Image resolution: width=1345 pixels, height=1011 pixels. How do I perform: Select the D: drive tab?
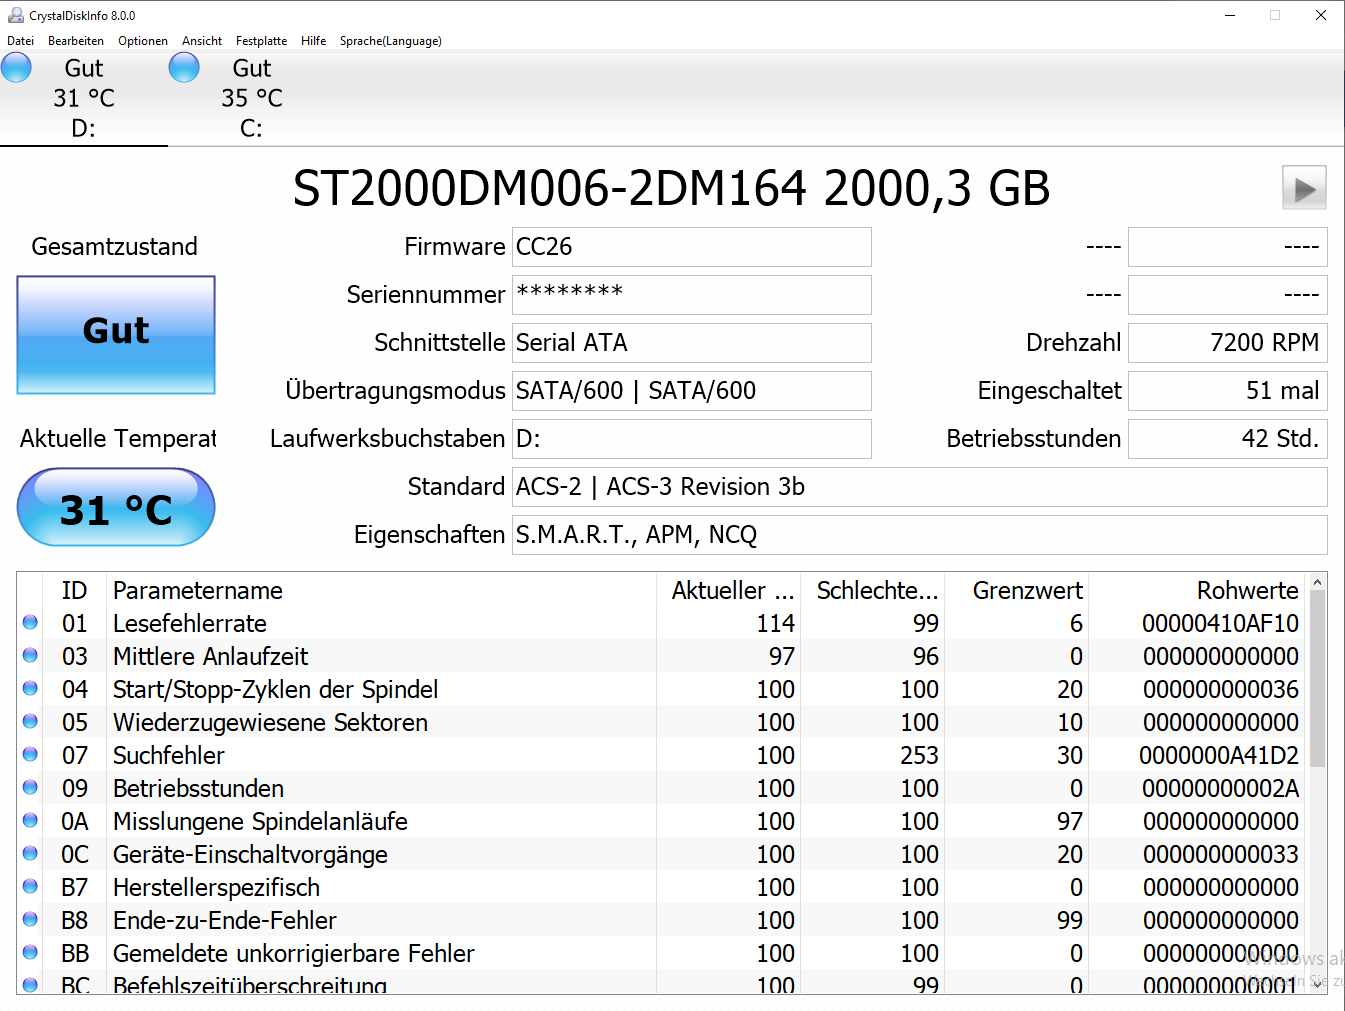tap(84, 98)
